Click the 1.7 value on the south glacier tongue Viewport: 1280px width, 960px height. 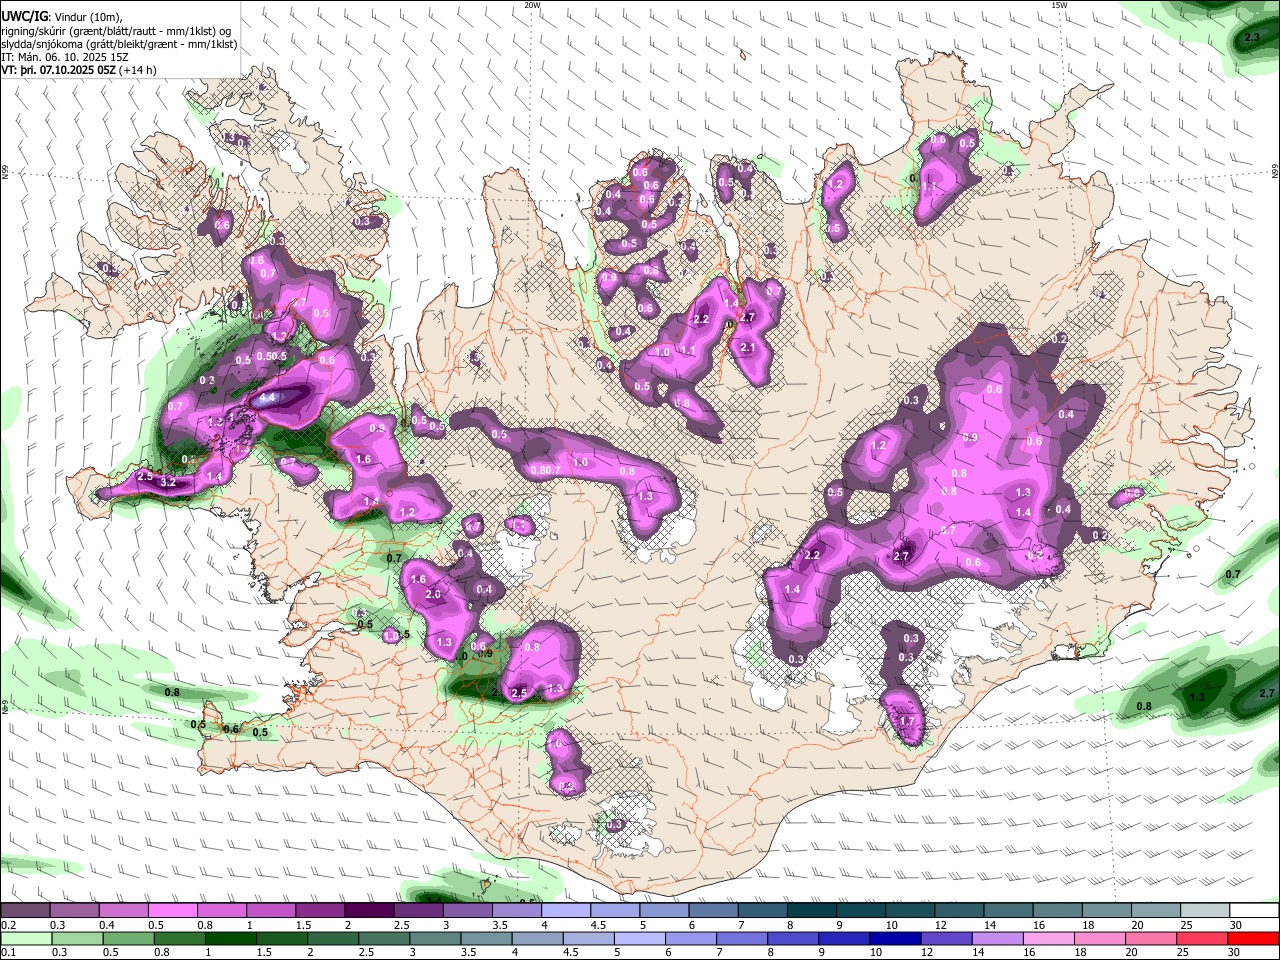(908, 721)
